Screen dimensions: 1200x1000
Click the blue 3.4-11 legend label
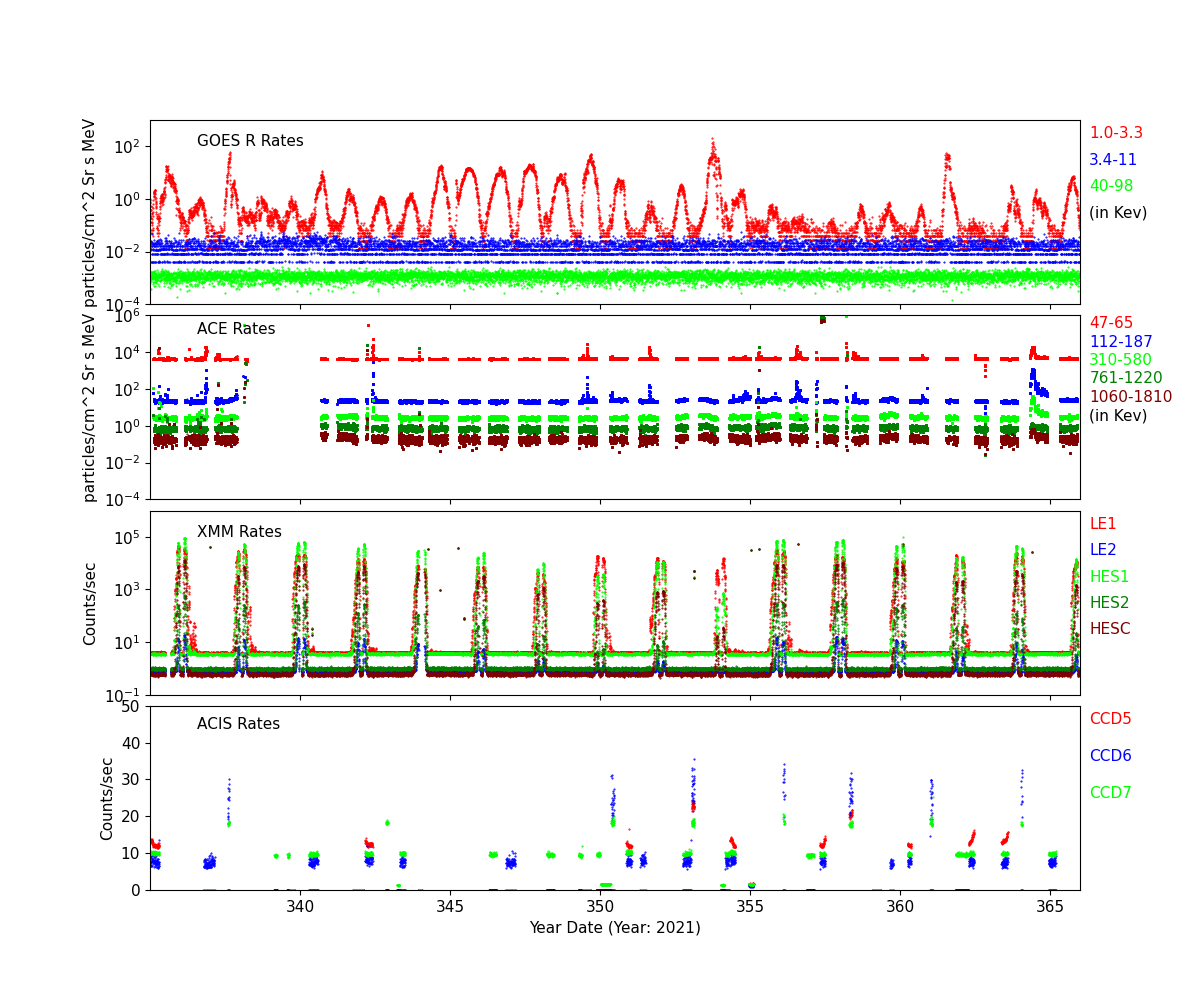click(1112, 160)
